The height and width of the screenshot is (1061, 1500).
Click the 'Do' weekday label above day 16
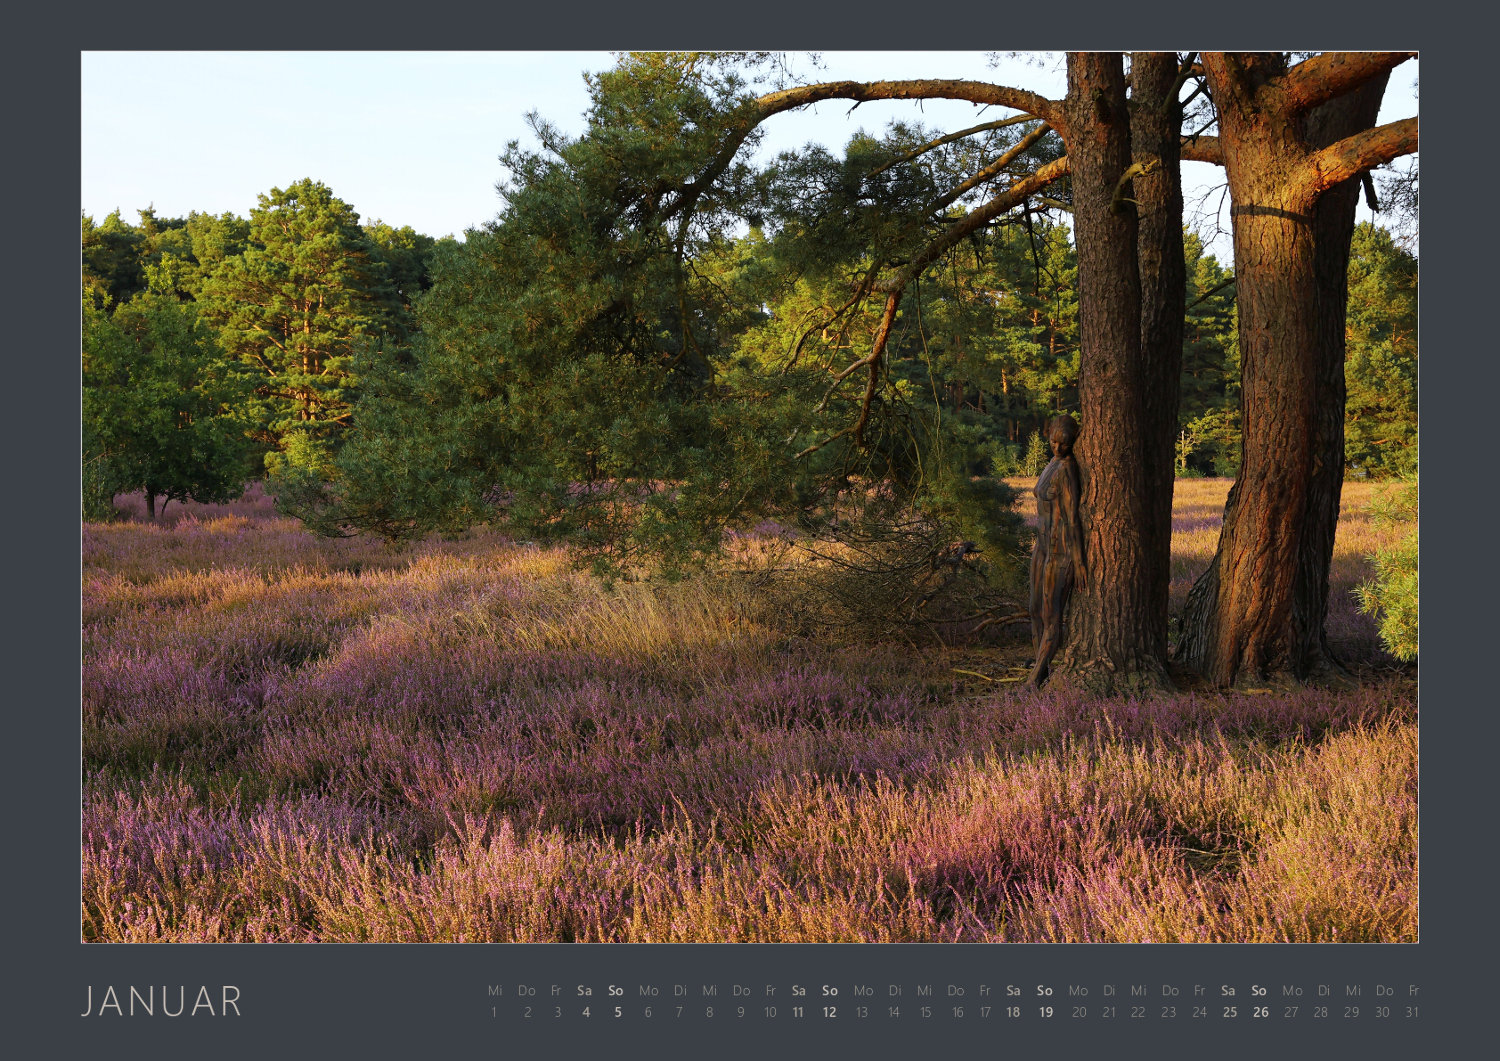pos(956,990)
